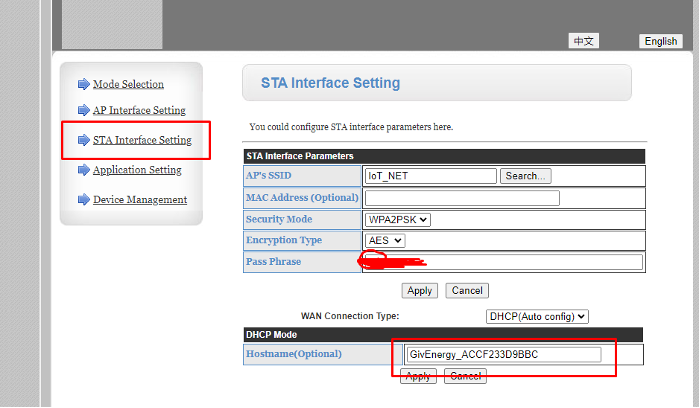Click arrow icon beside STA Interface Setting
Viewport: 700px width, 408px height.
tap(84, 140)
